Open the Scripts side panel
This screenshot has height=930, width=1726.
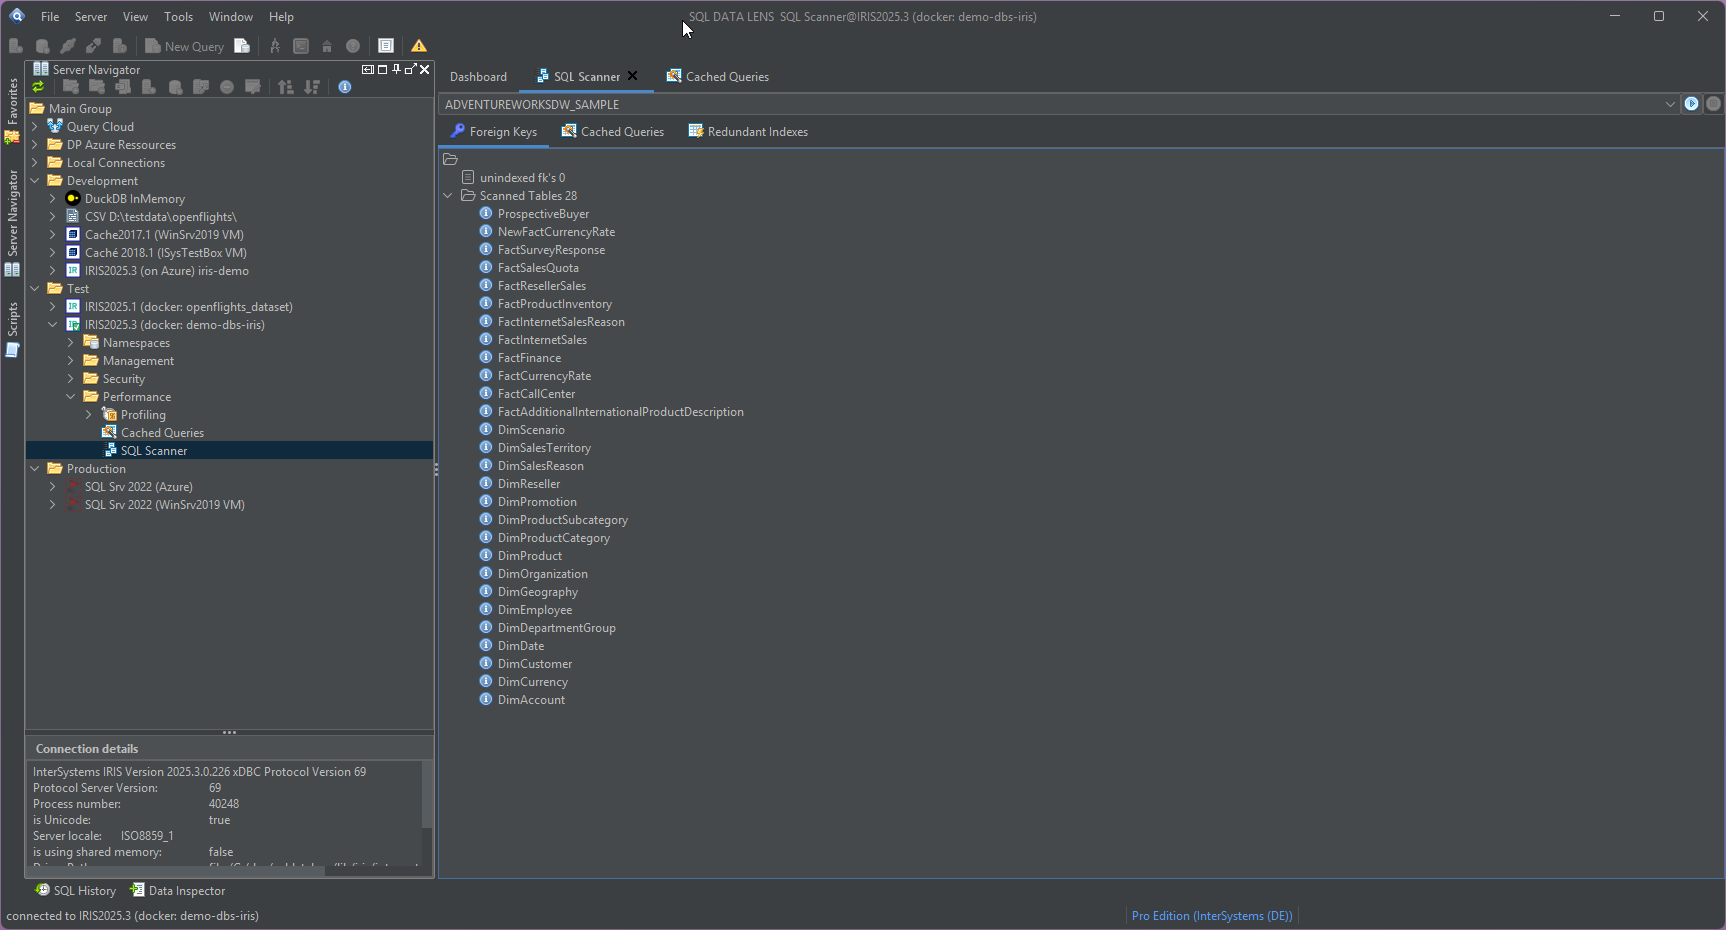13,330
